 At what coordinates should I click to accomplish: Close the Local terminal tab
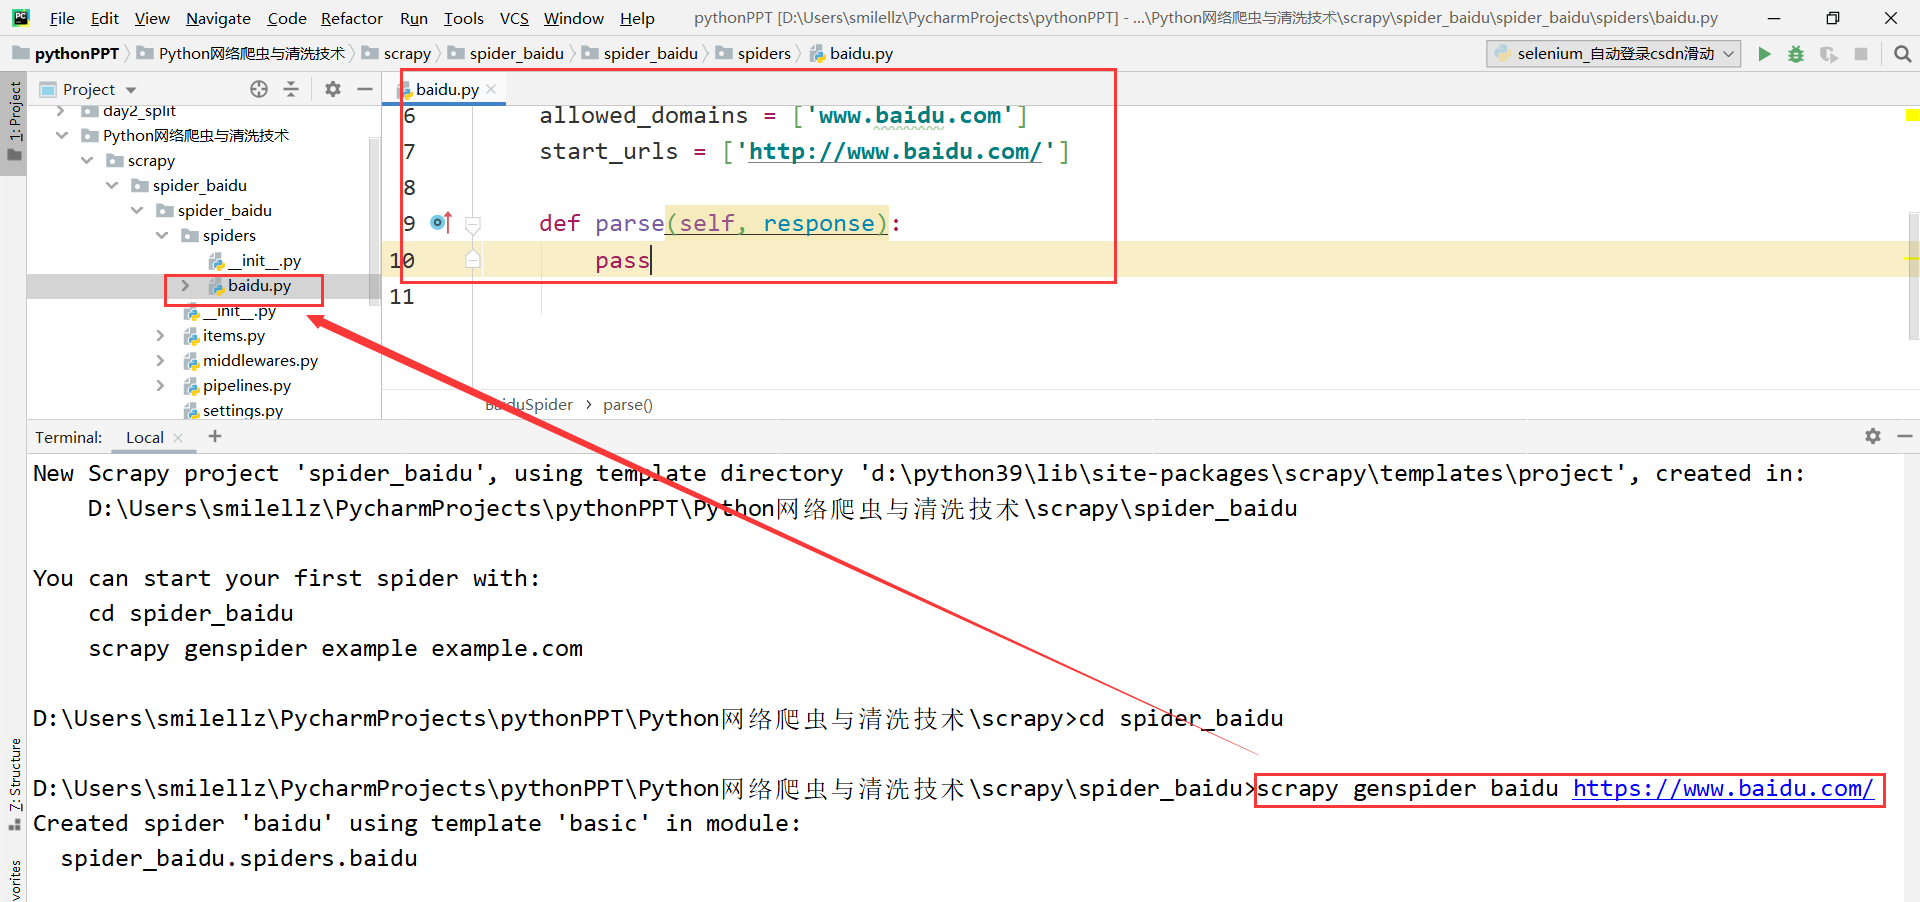coord(178,437)
